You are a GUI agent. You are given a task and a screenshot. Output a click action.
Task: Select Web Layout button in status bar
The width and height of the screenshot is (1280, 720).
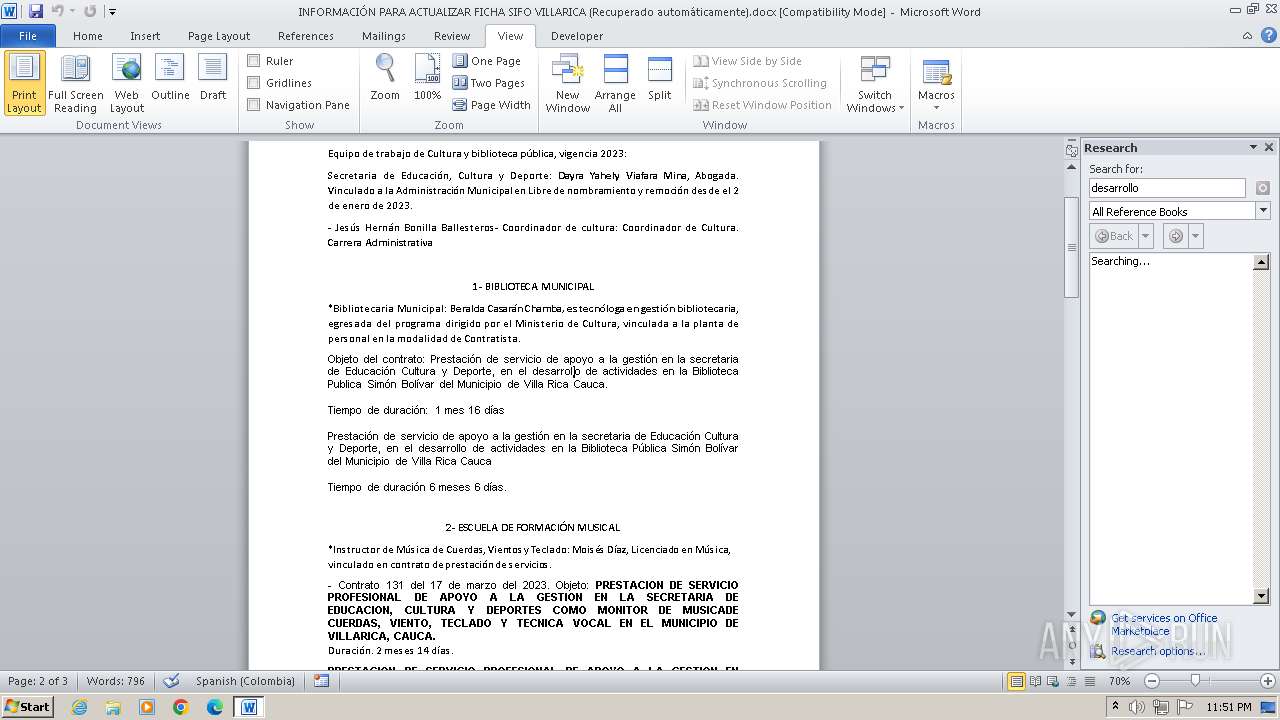coord(1051,681)
